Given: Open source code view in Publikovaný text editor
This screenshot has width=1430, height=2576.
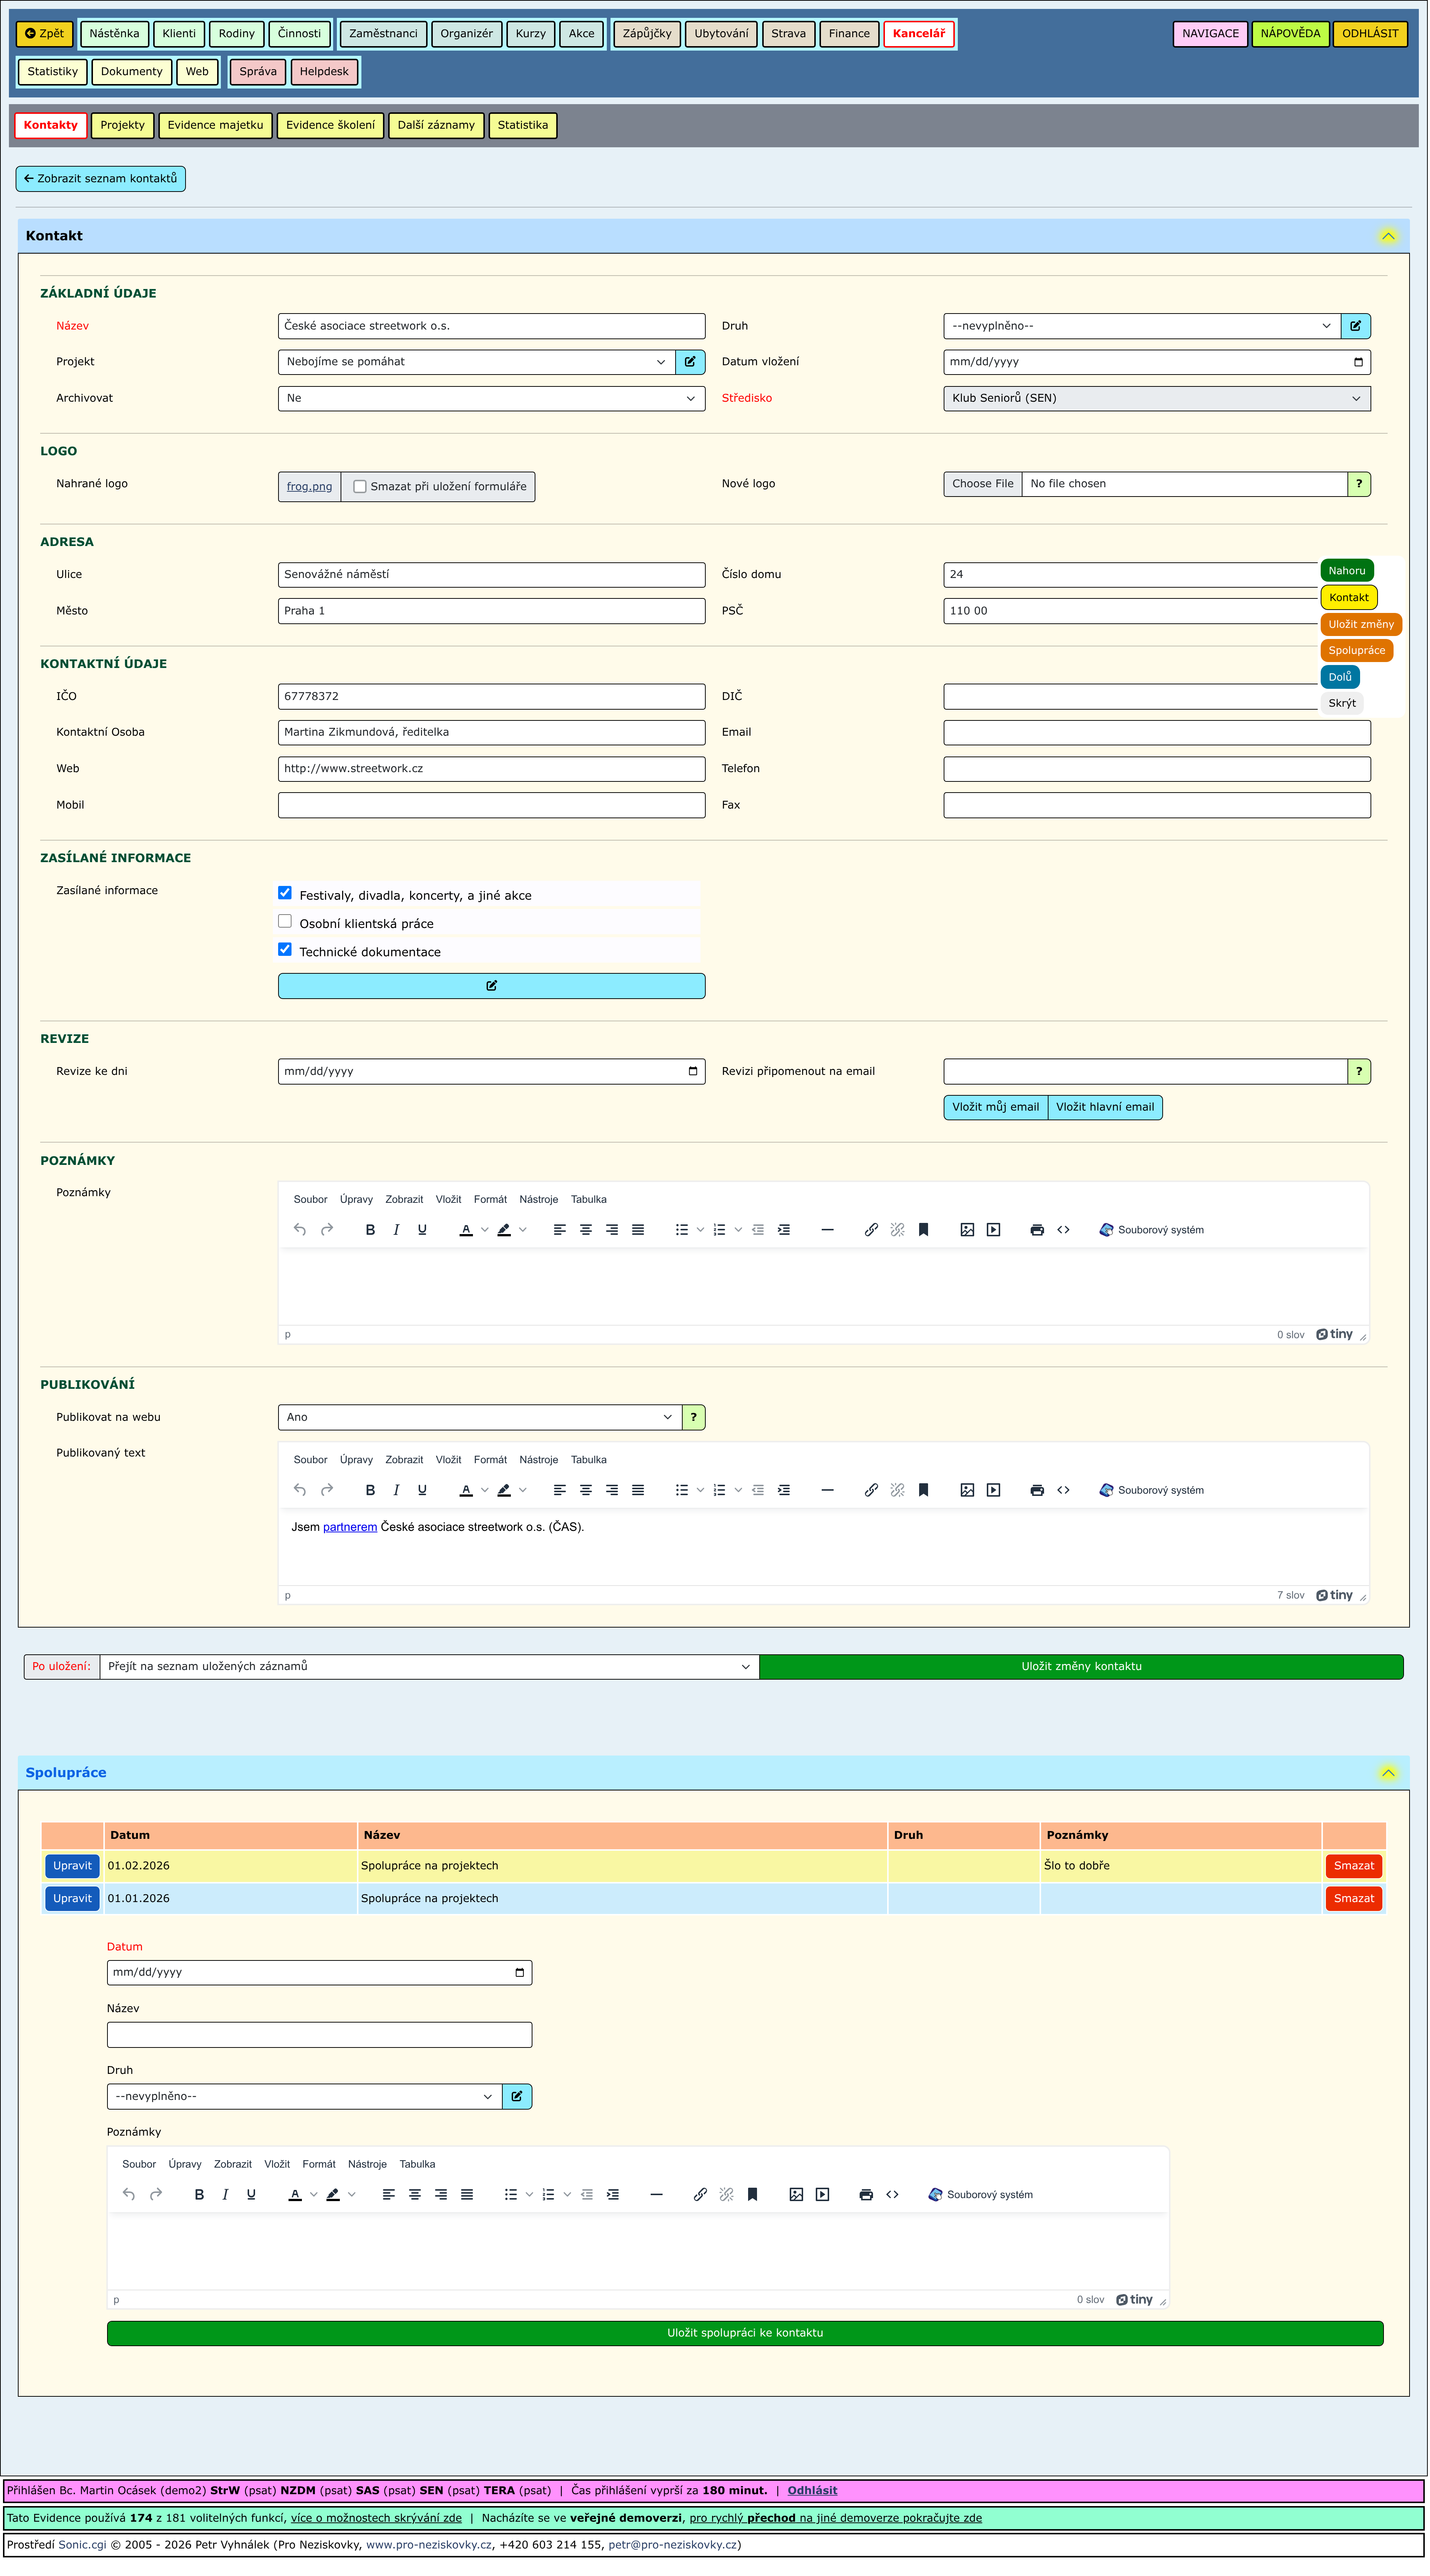Looking at the screenshot, I should (x=1063, y=1490).
